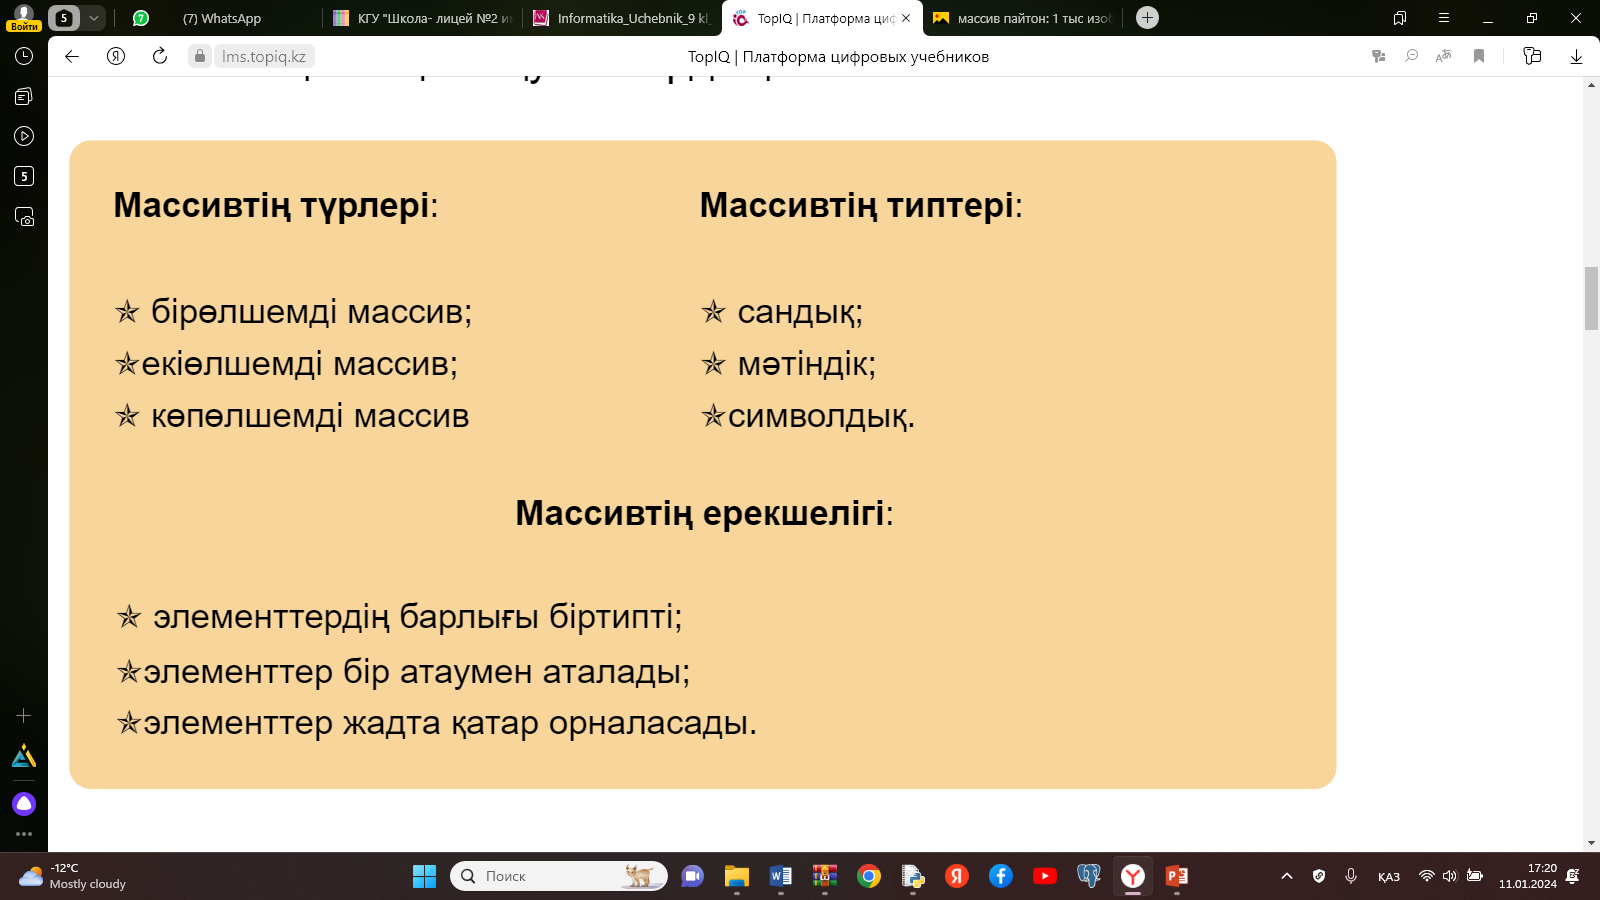Viewport: 1600px width, 900px height.
Task: Click the sidebar icon numbered 5
Action: (24, 176)
